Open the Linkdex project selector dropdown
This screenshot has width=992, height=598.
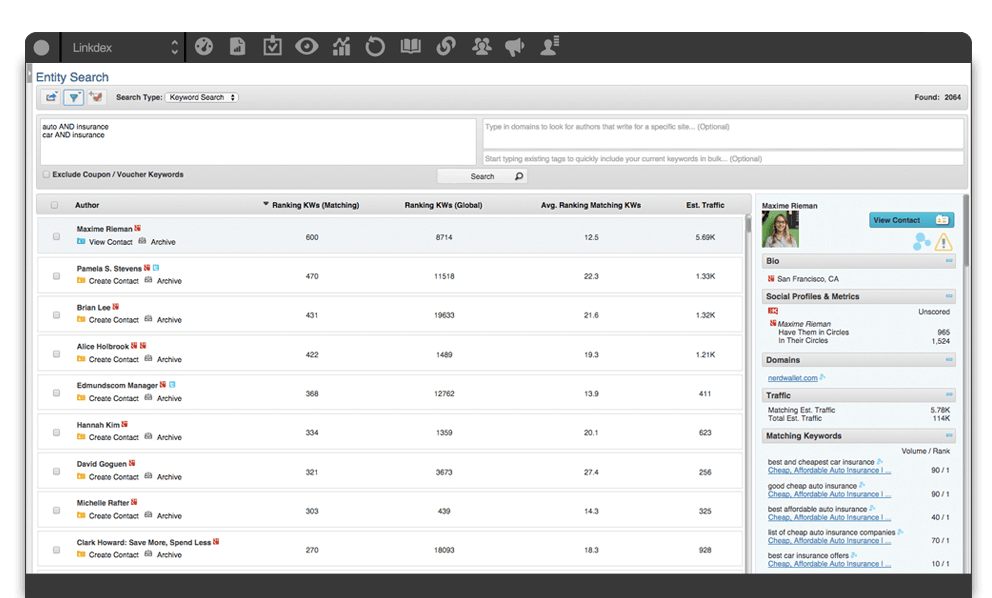pos(125,47)
